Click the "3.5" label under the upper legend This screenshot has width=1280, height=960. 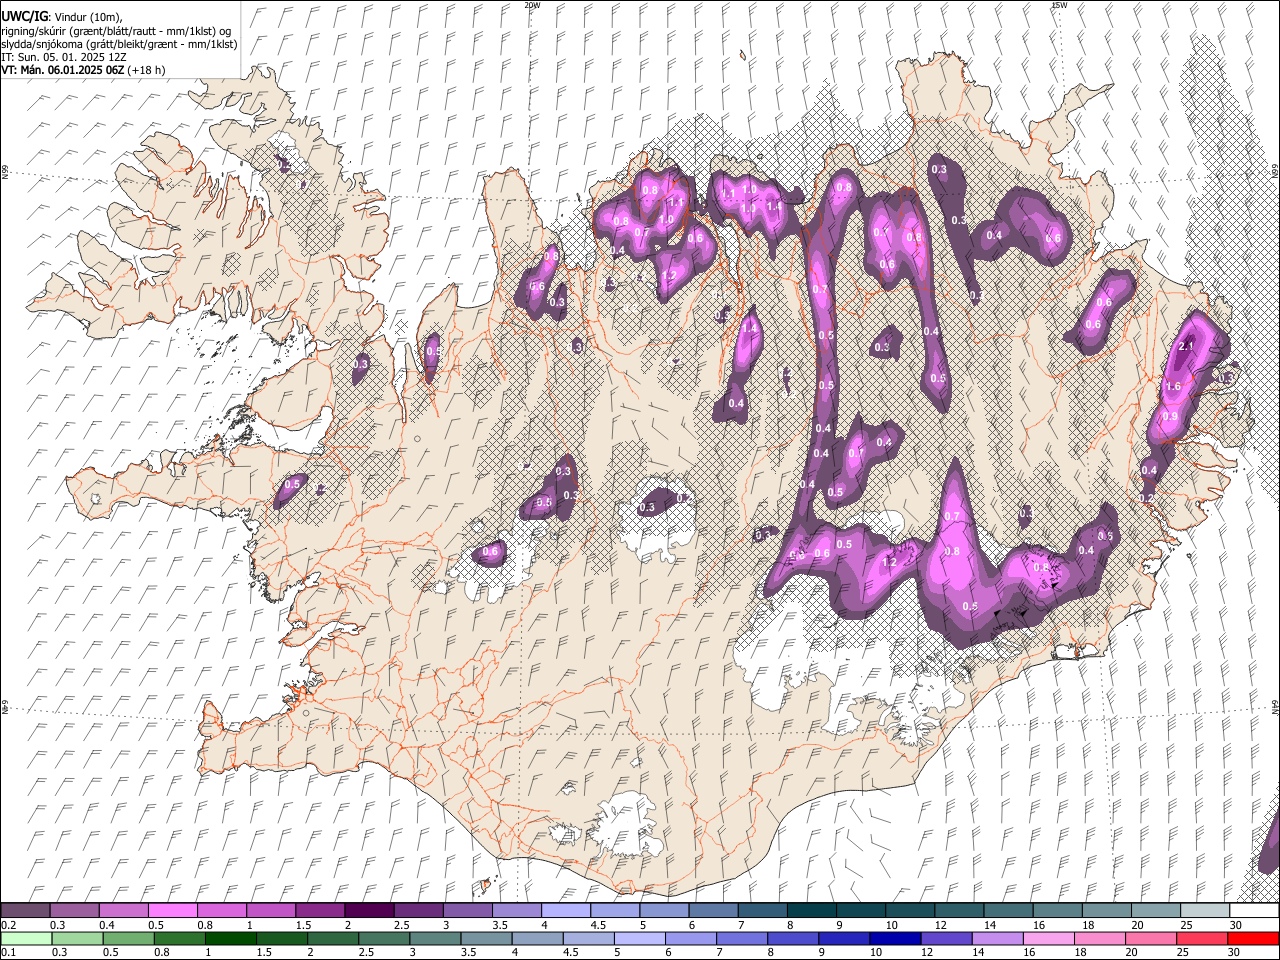498,925
